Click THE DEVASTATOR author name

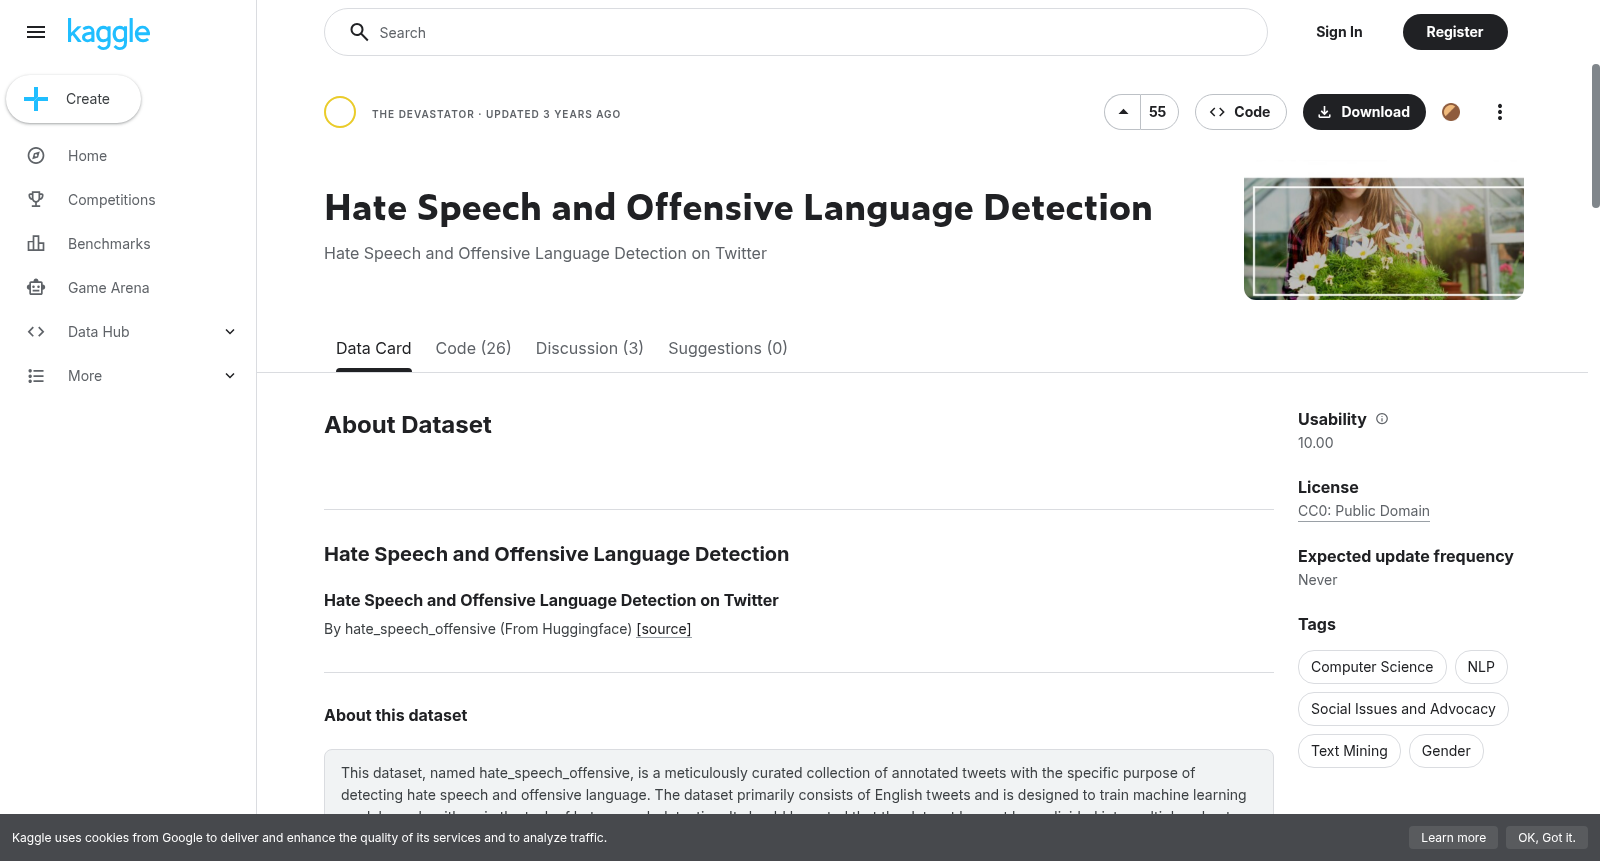pos(423,114)
